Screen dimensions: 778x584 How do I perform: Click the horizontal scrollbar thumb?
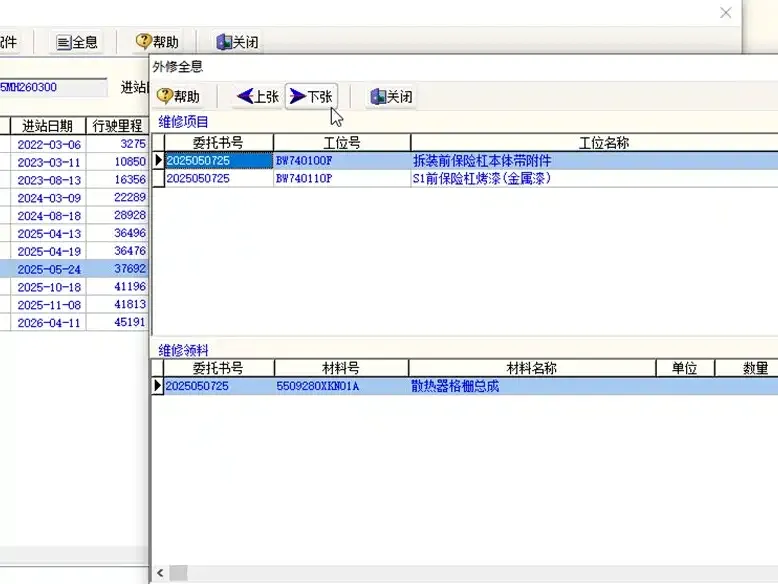point(179,573)
